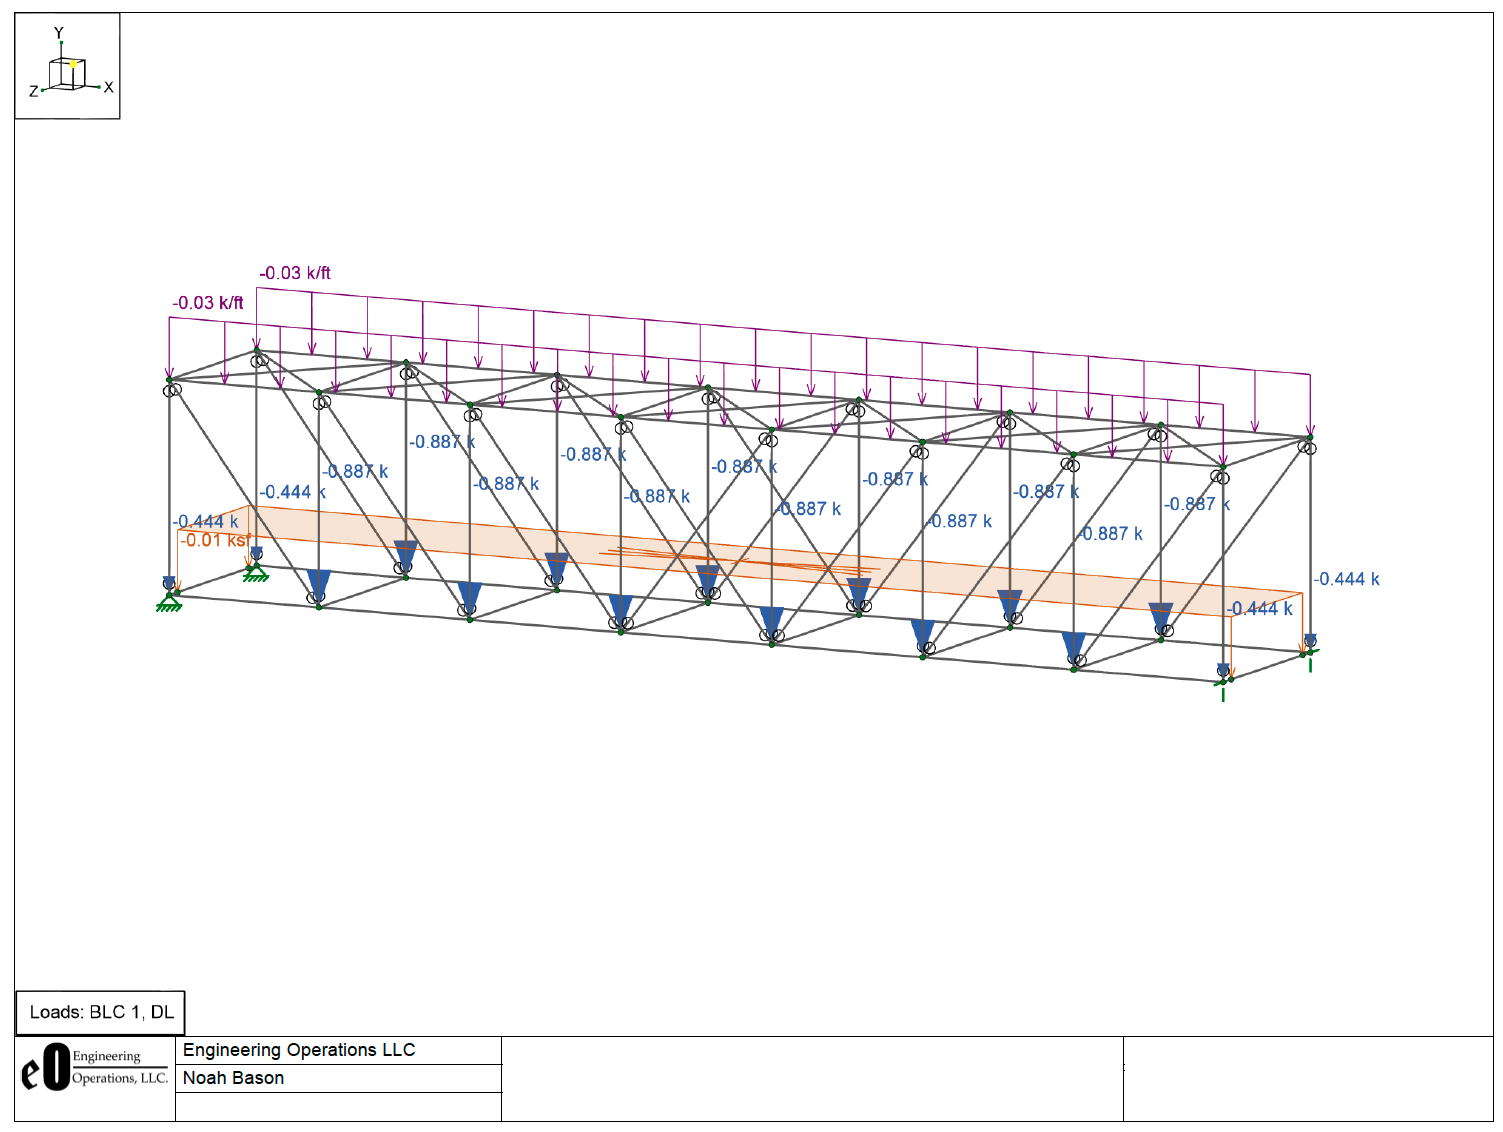Click the green roller support at front-right corner
The width and height of the screenshot is (1503, 1132).
tap(1222, 686)
